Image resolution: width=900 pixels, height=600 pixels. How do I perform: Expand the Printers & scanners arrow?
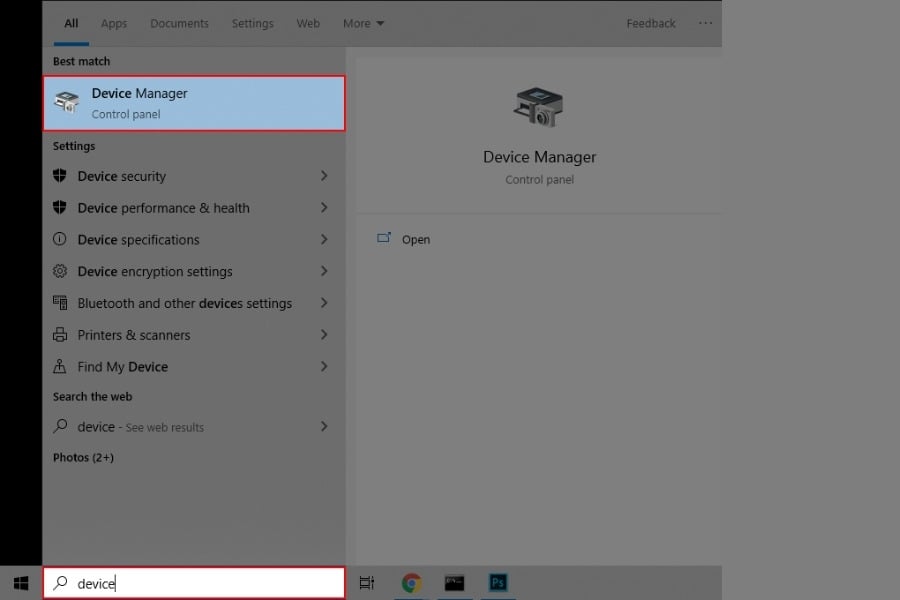tap(324, 335)
